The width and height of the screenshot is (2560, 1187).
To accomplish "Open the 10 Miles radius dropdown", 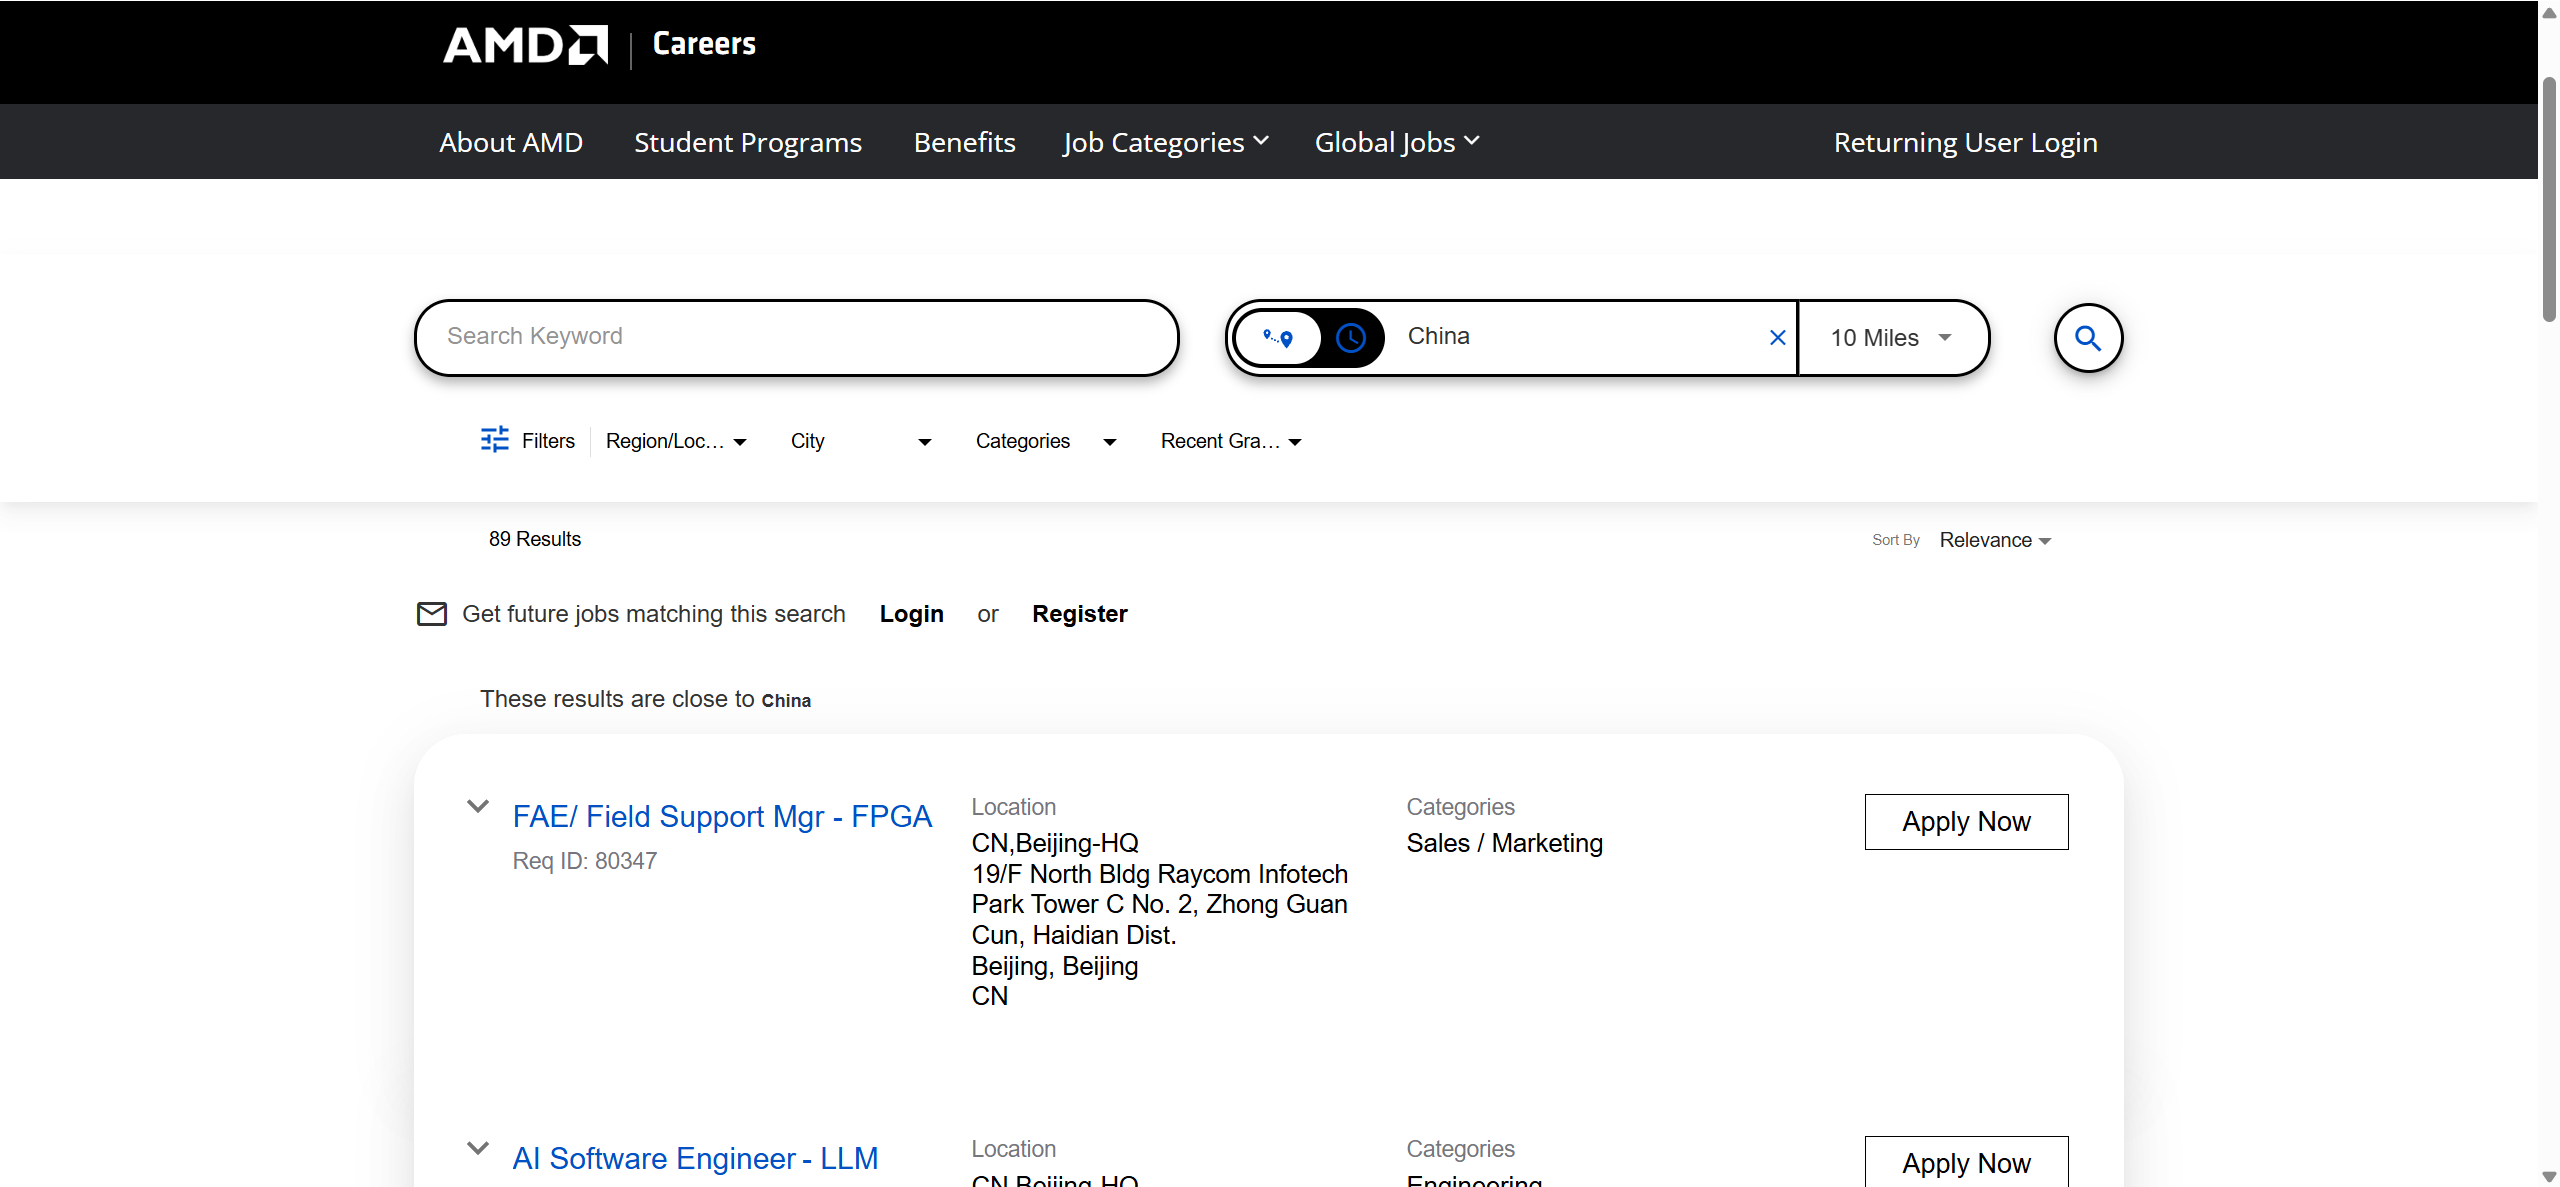I will [1890, 338].
